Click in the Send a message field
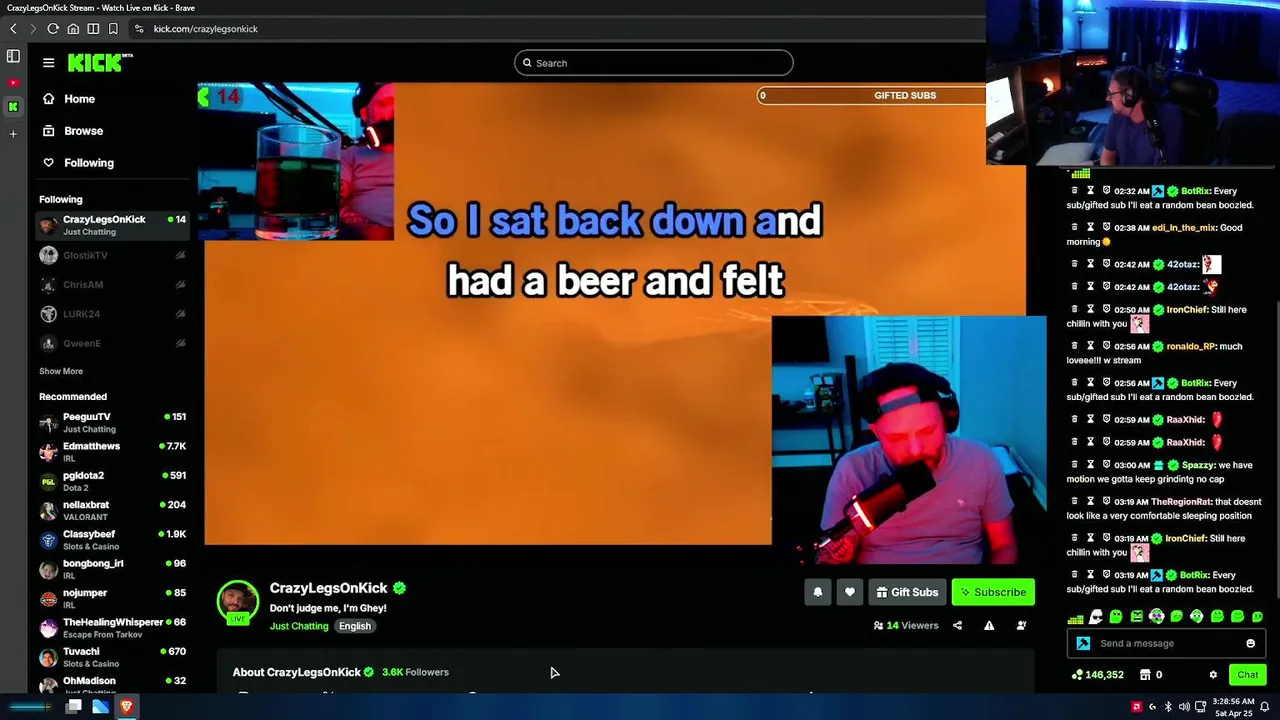The height and width of the screenshot is (720, 1280). click(x=1165, y=644)
